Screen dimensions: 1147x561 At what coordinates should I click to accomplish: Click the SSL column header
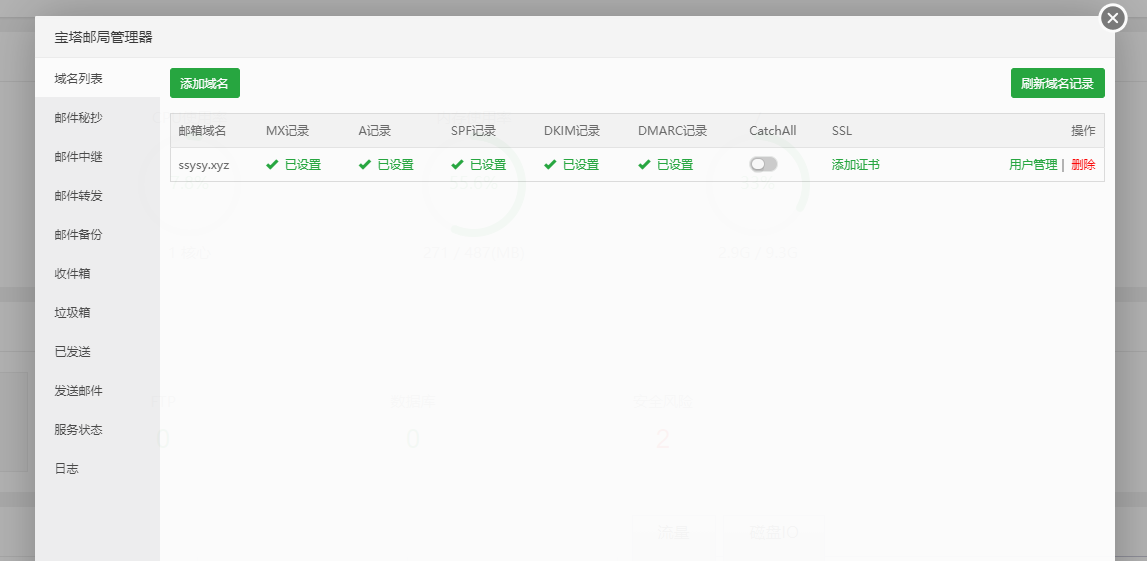[842, 132]
